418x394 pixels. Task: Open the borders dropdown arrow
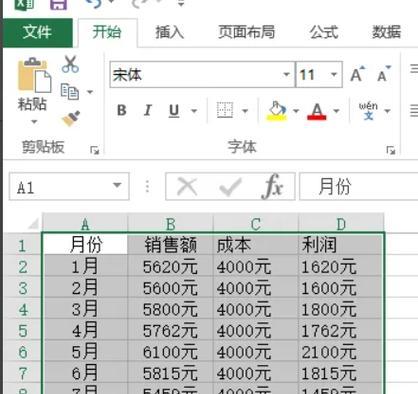[245, 111]
